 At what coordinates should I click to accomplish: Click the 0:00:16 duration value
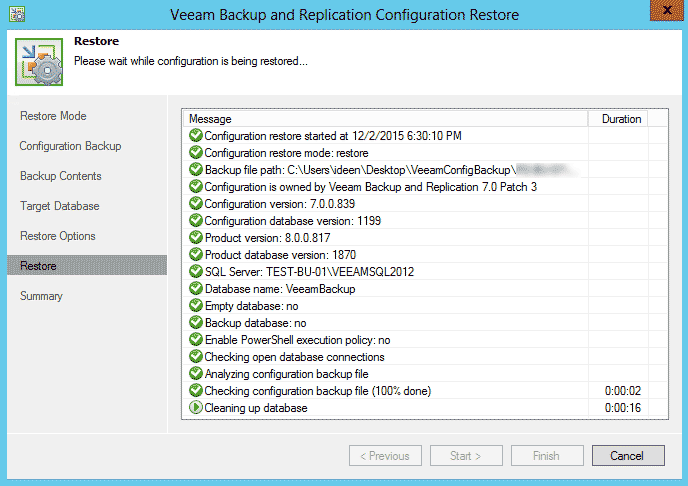(x=623, y=408)
